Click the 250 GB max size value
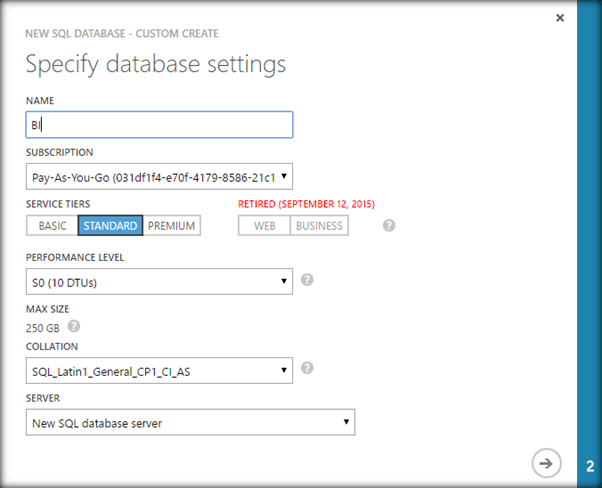 [x=42, y=327]
